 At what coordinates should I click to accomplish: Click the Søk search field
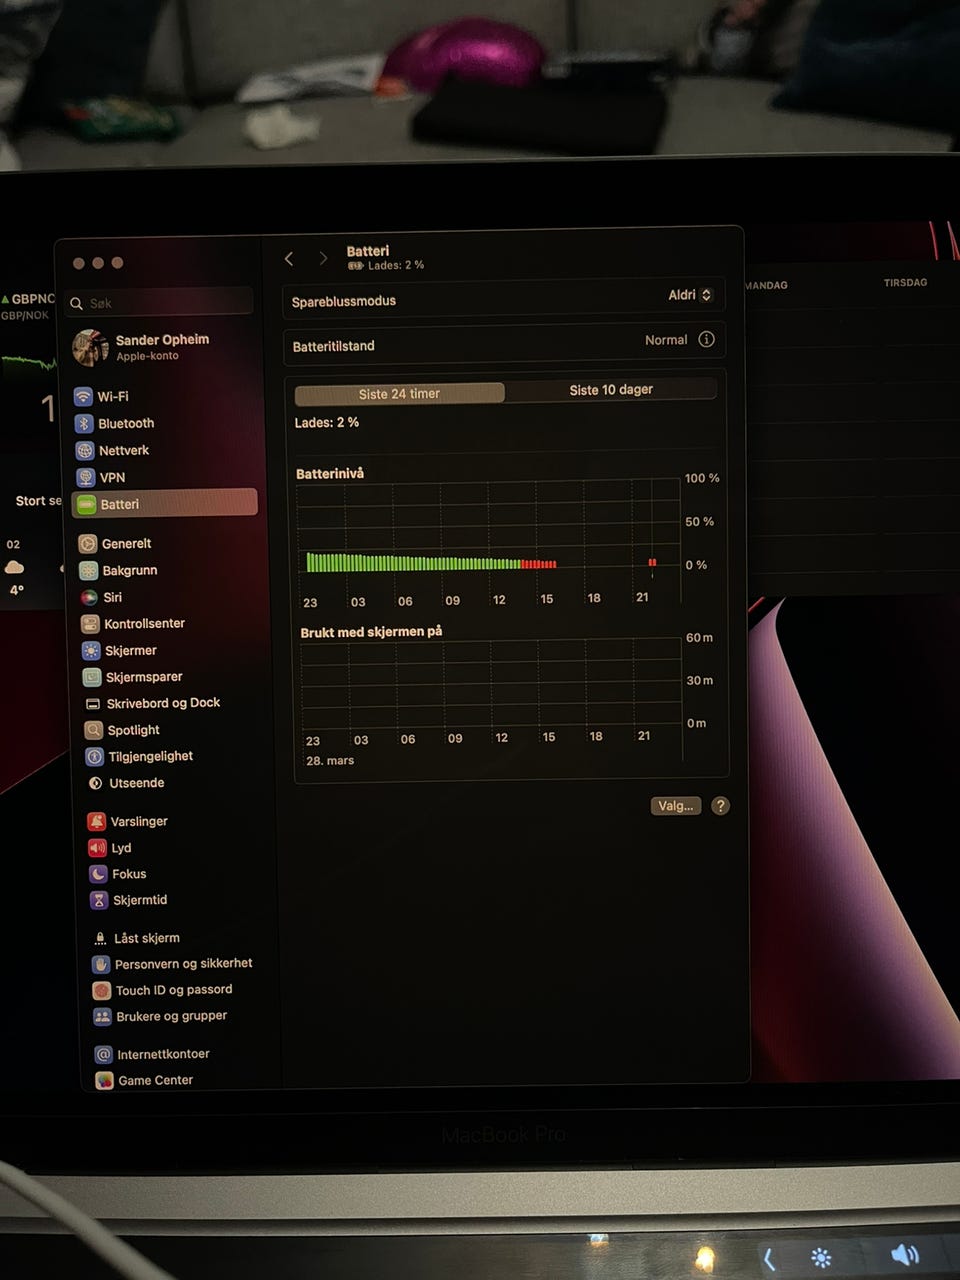tap(160, 302)
